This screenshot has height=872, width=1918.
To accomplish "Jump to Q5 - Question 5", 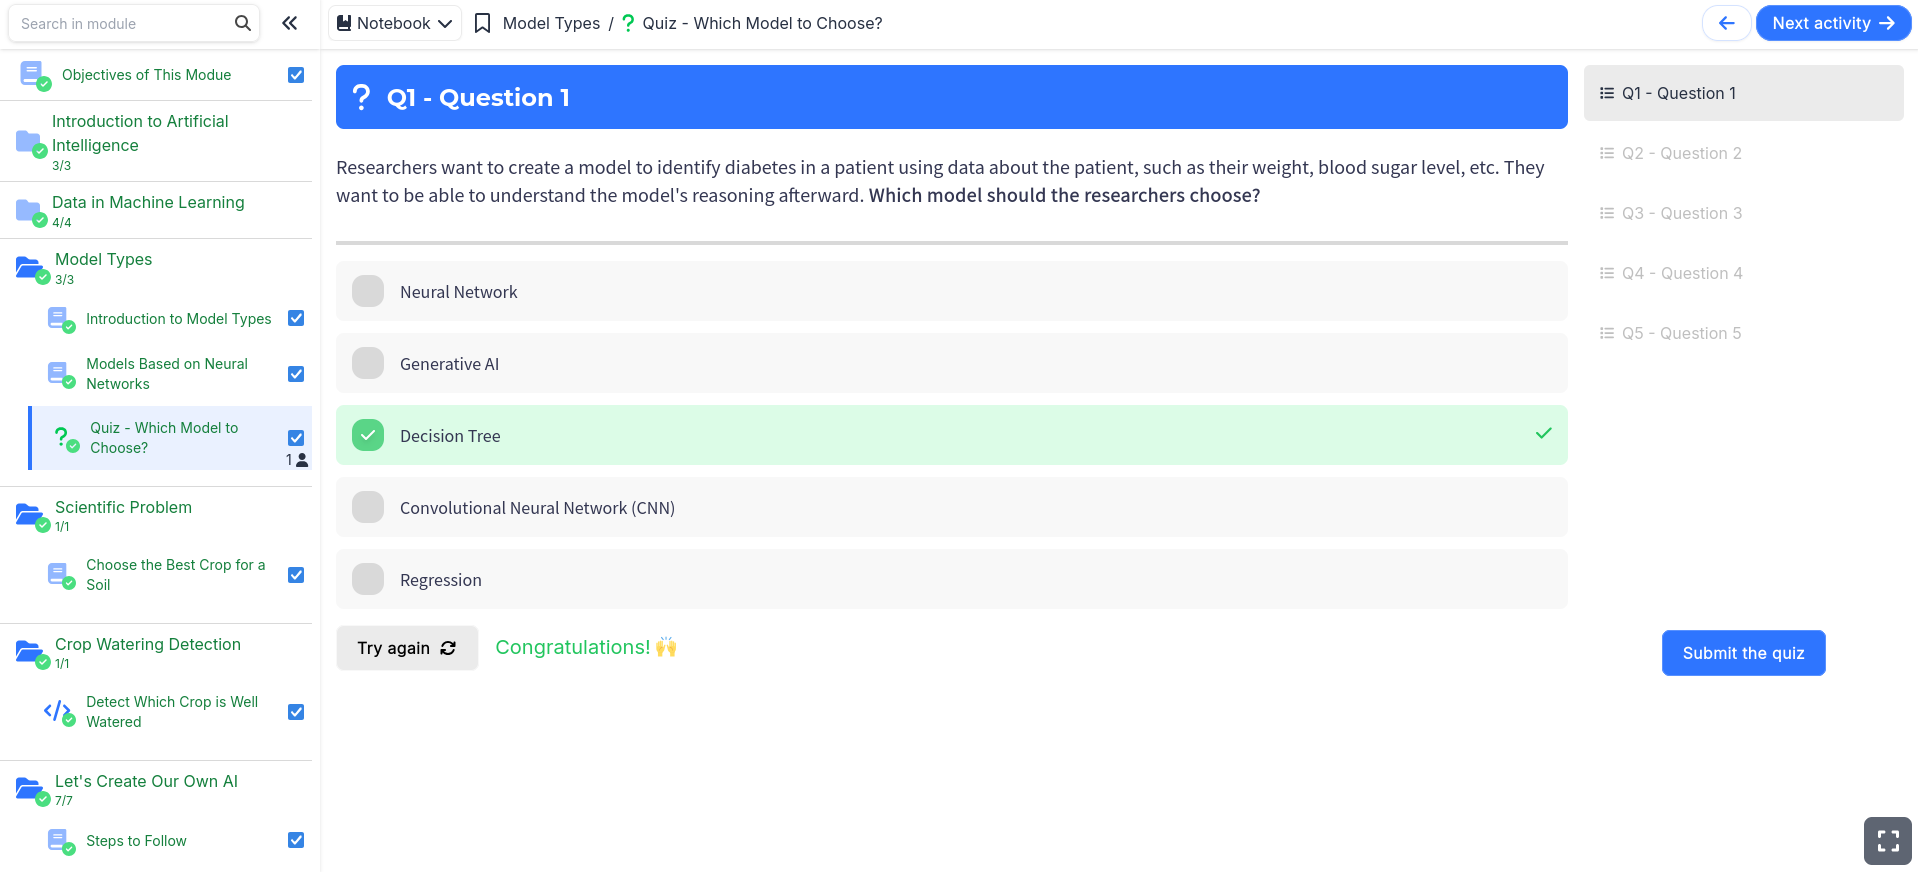I will point(1681,333).
